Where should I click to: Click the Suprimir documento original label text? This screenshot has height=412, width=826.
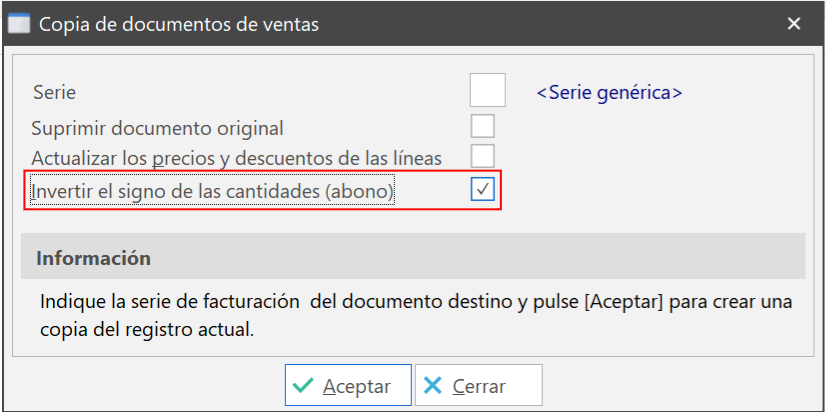coord(157,128)
